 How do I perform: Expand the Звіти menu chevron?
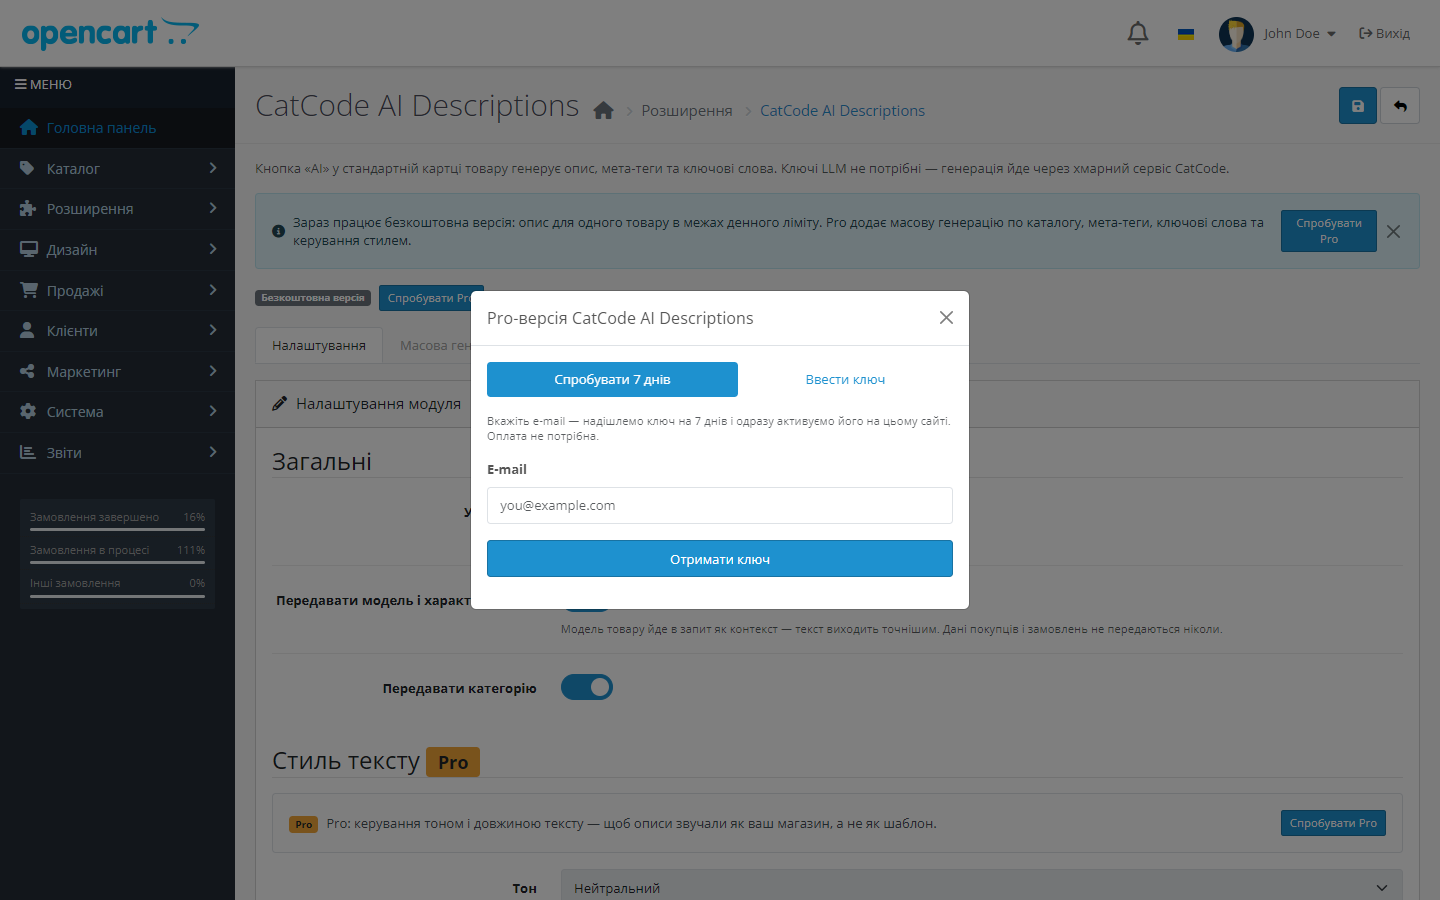tap(213, 452)
